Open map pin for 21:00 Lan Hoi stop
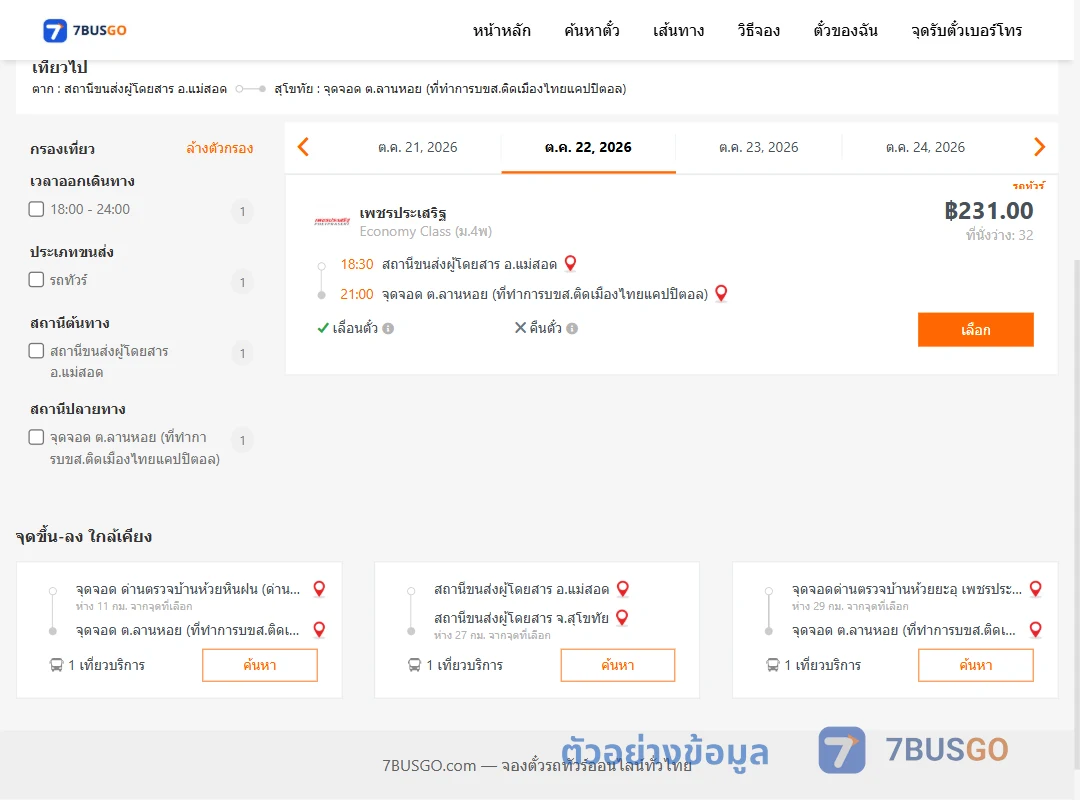1080x800 pixels. 721,294
